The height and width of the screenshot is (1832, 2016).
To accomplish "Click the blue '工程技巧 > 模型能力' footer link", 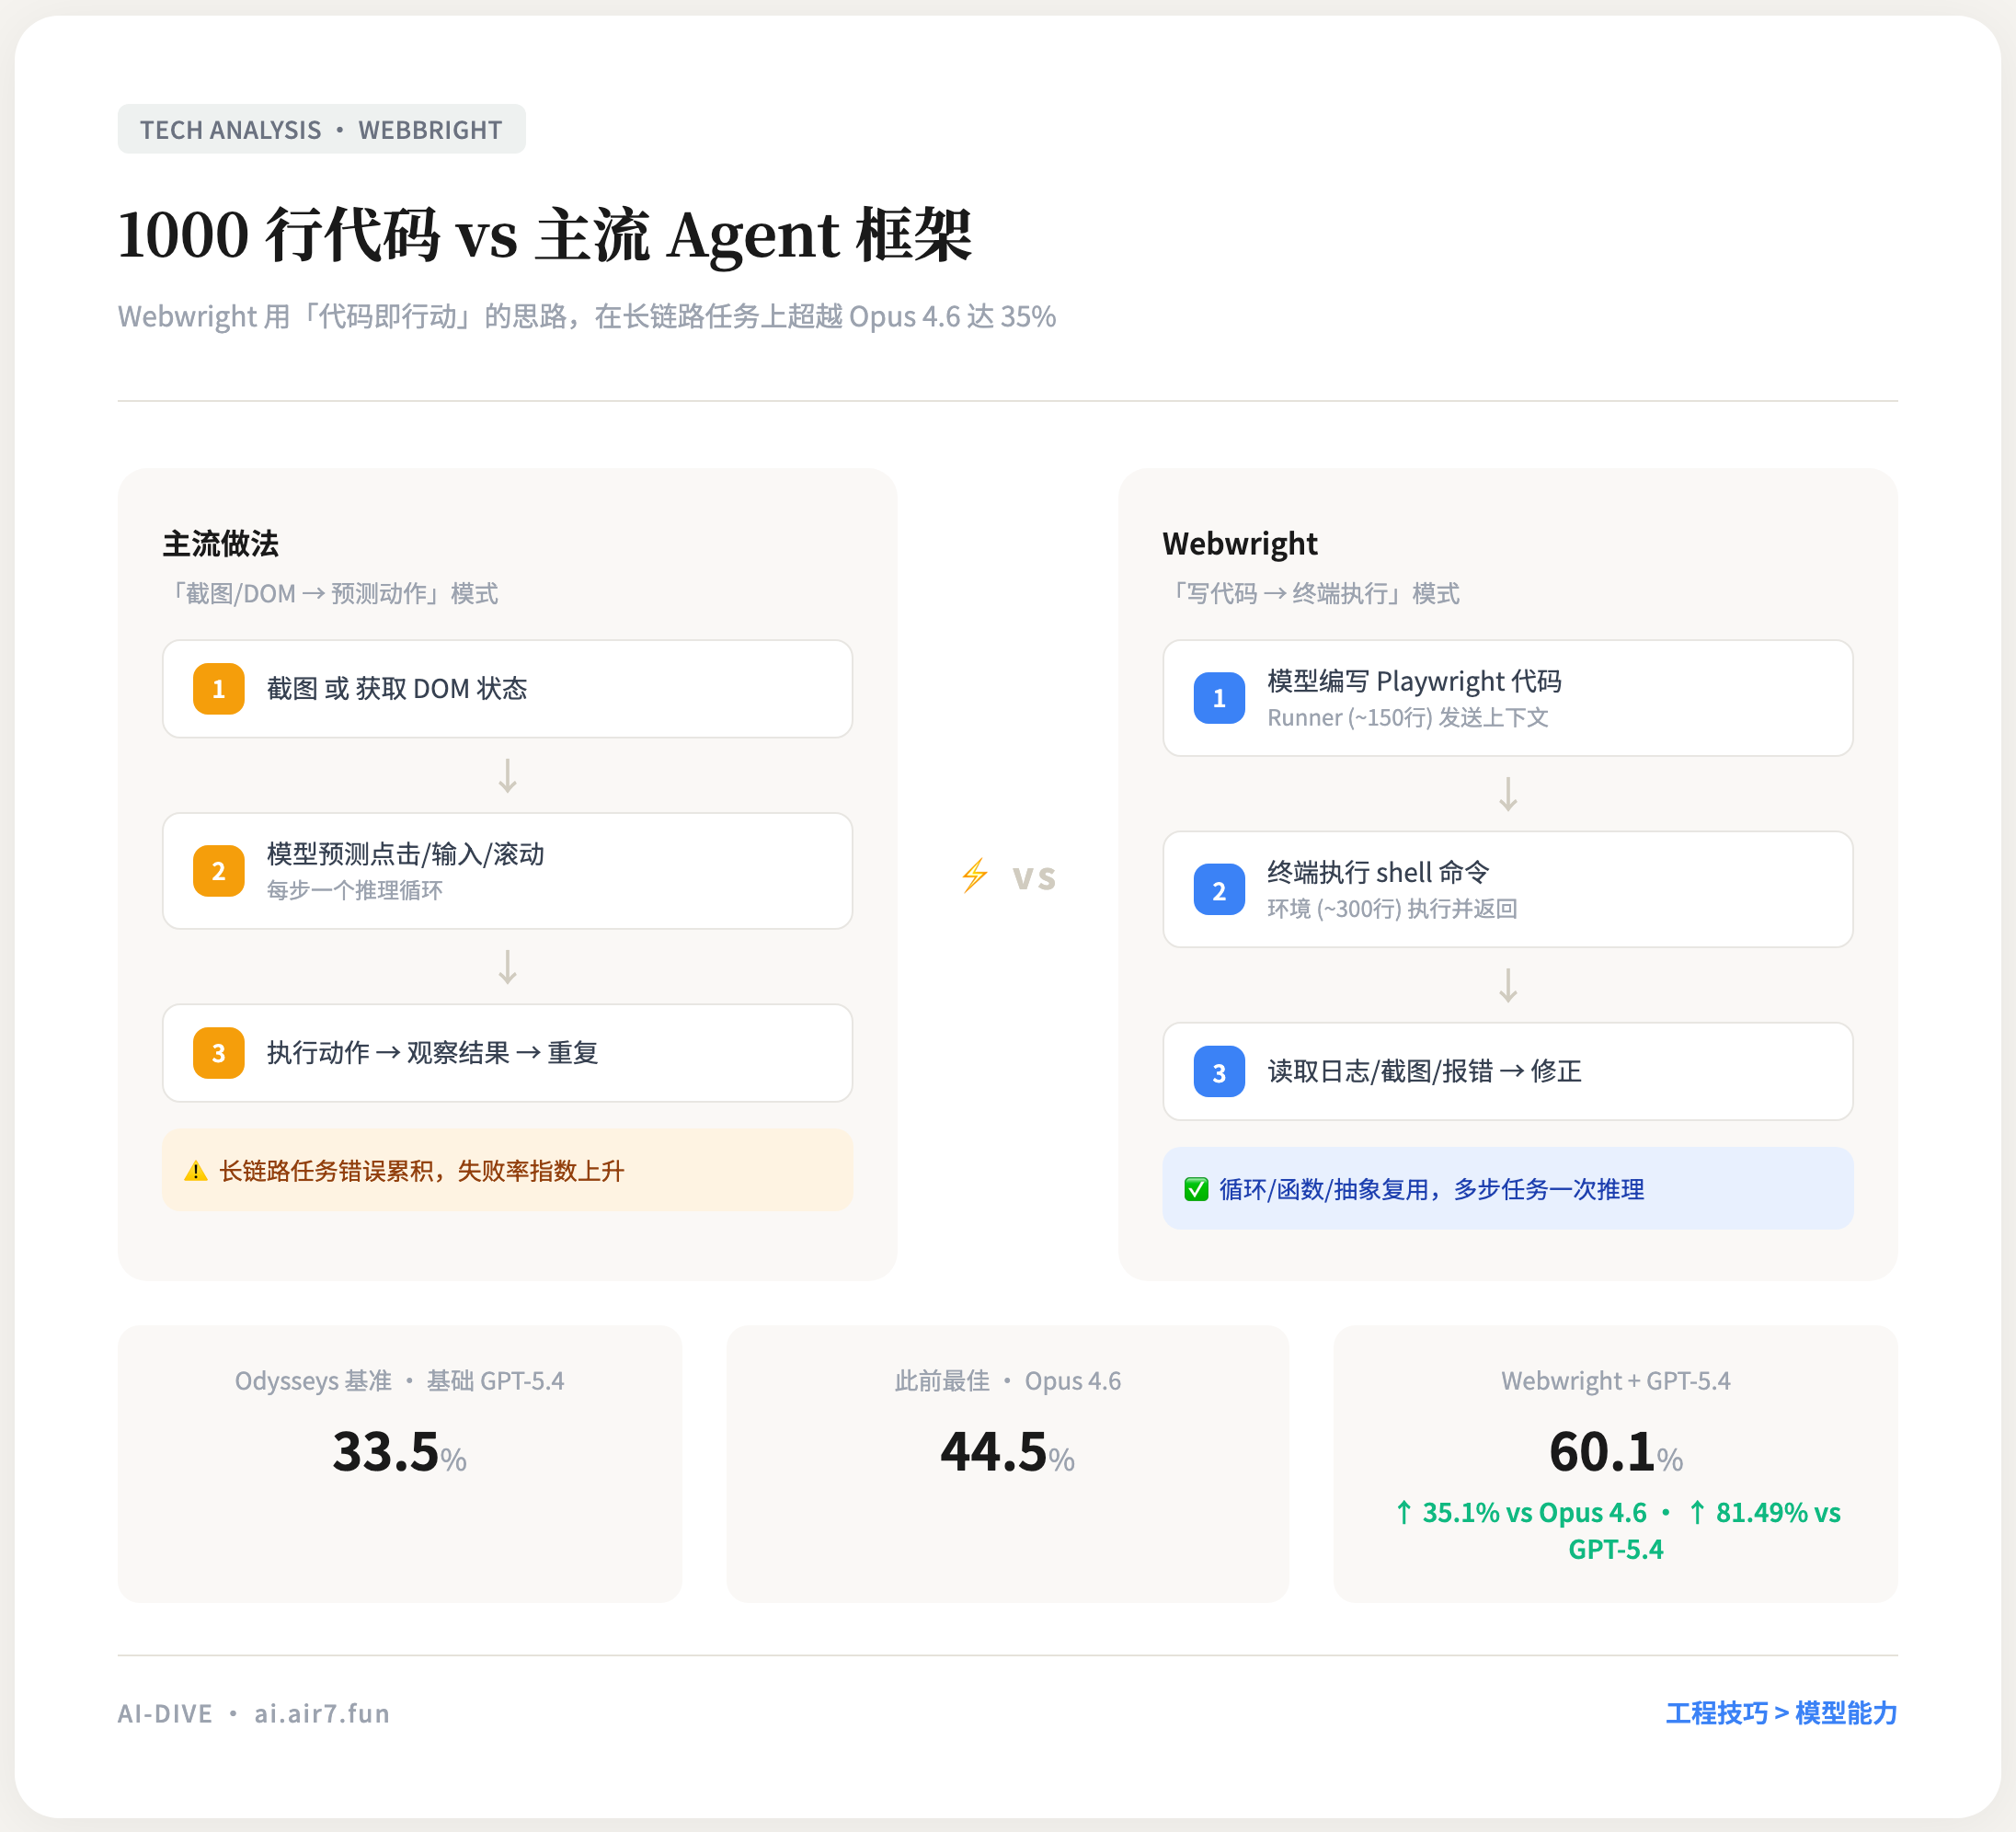I will (x=1781, y=1713).
